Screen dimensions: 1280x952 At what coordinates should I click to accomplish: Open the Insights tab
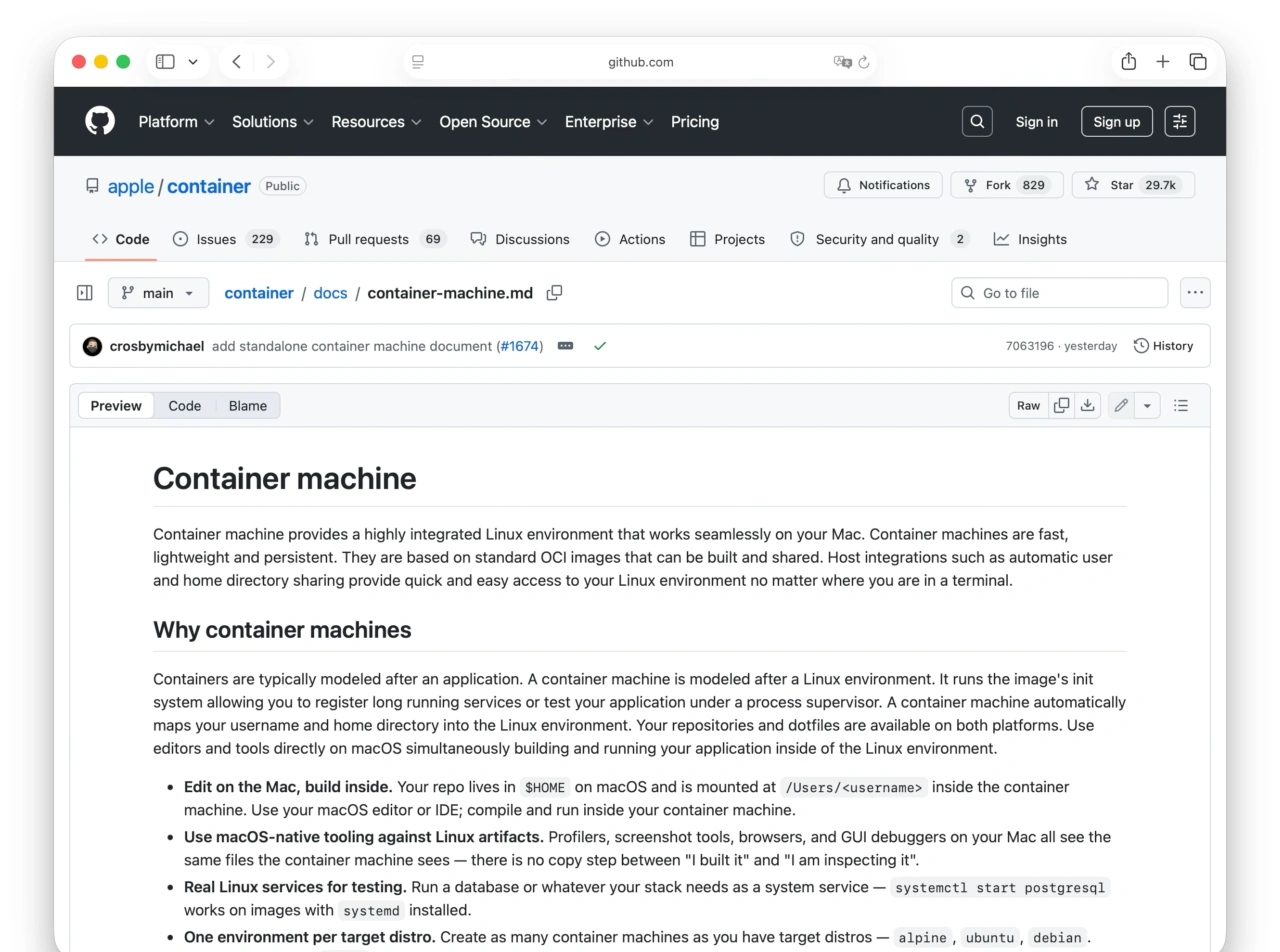[x=1030, y=239]
